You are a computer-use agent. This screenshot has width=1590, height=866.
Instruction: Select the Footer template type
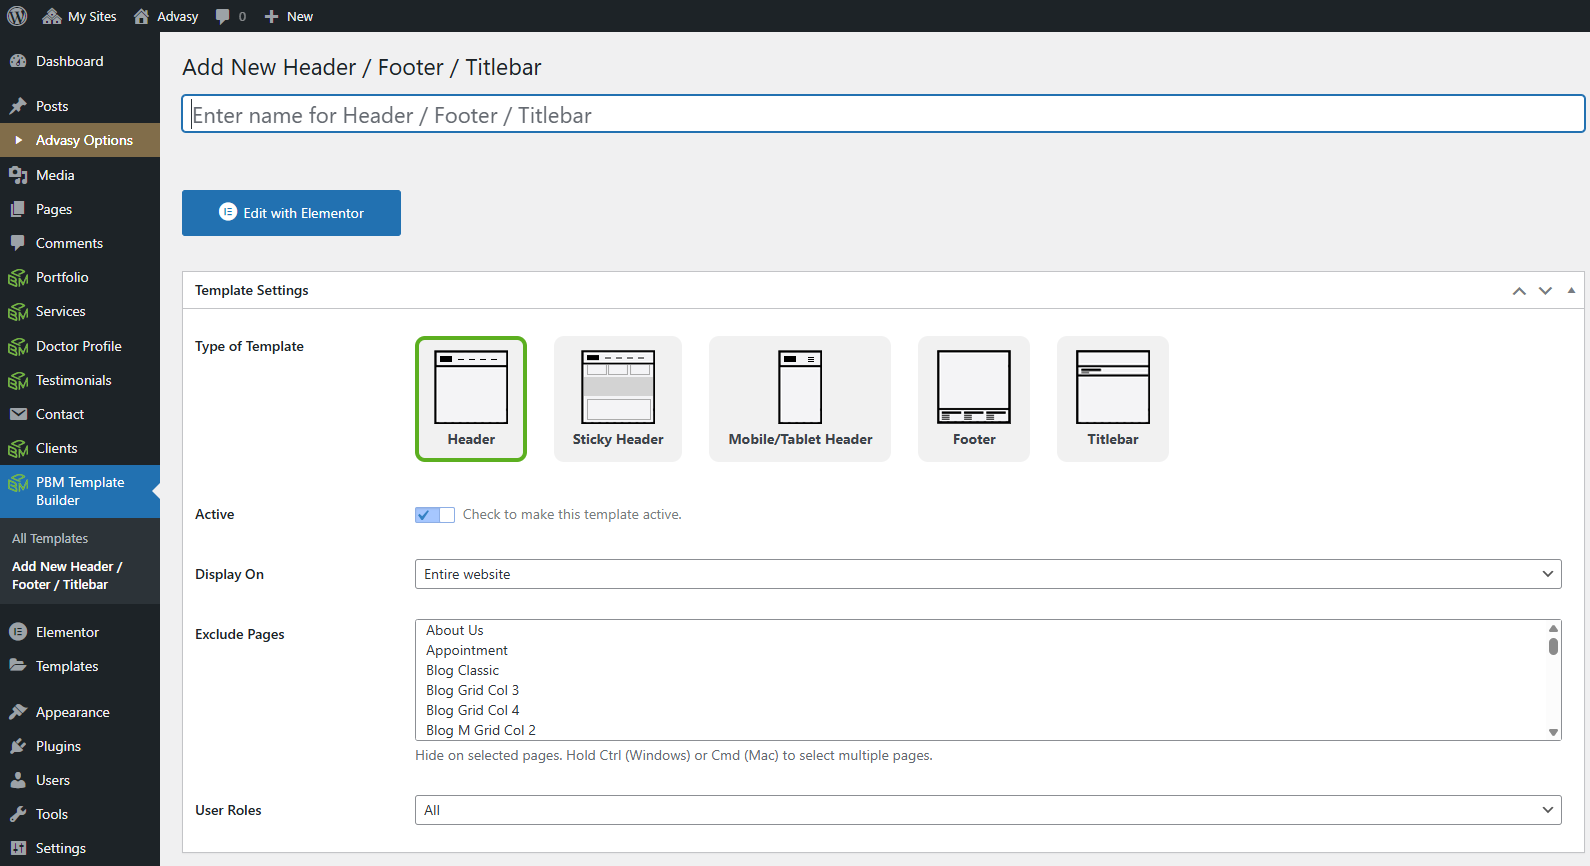(x=973, y=398)
